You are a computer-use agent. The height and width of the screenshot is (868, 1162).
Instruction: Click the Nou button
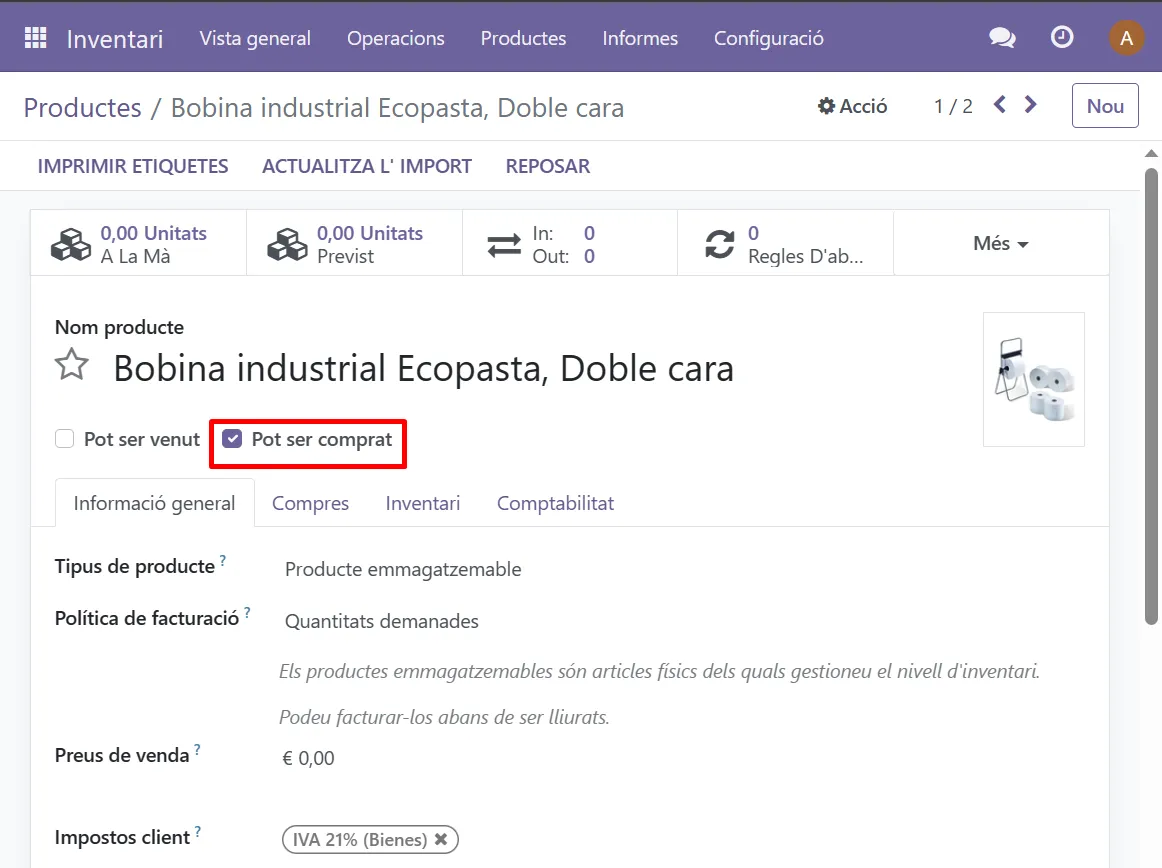[1105, 106]
